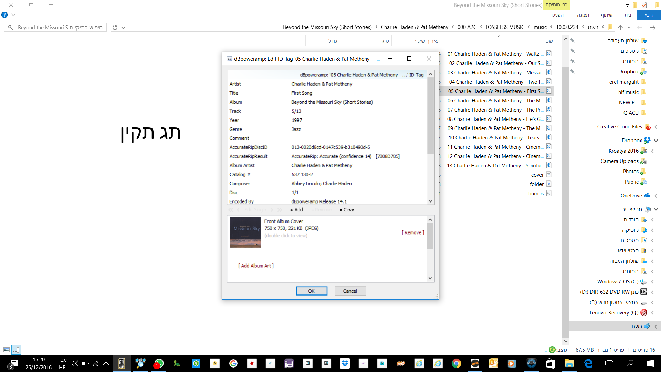Click the highlighted view-mode button in status bar

(x=16, y=350)
